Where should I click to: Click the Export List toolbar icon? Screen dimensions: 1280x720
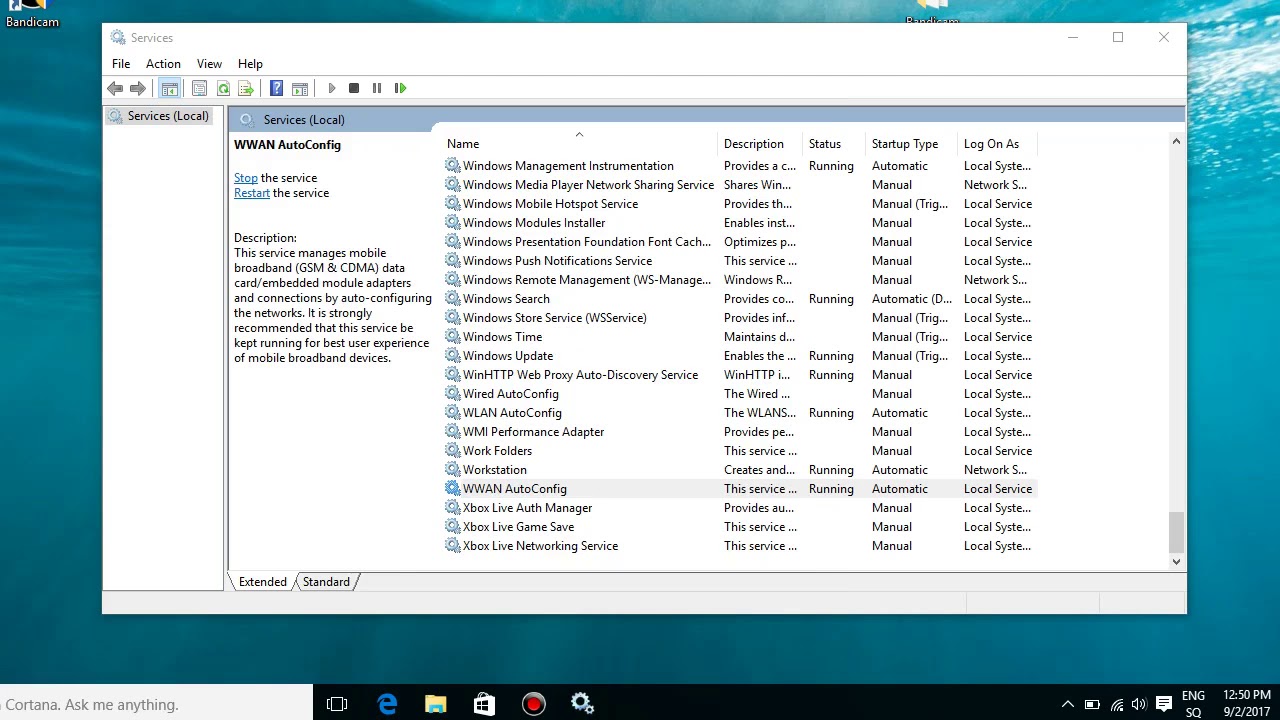tap(245, 88)
